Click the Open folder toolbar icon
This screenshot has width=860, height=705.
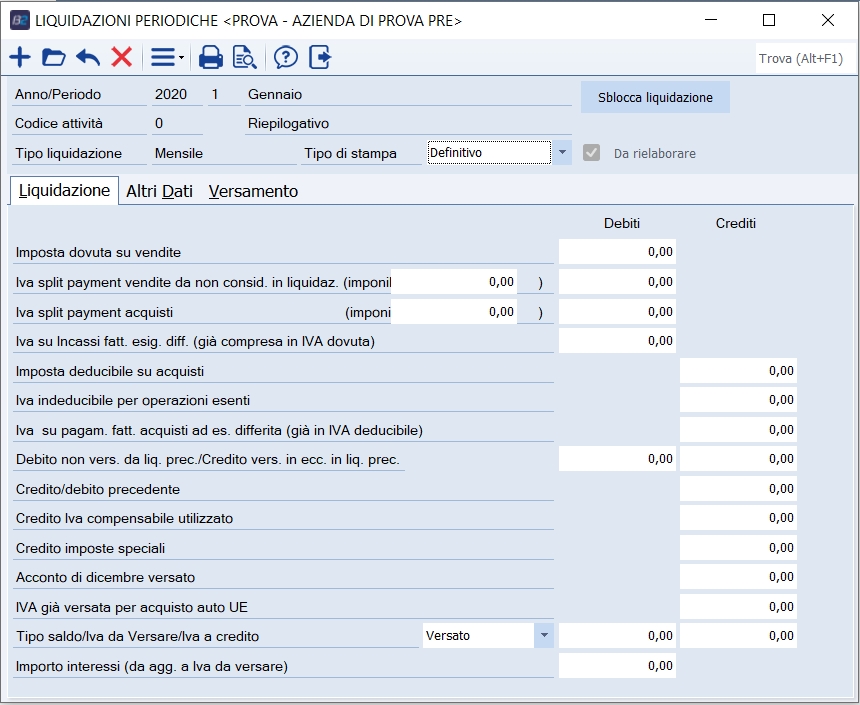[54, 58]
